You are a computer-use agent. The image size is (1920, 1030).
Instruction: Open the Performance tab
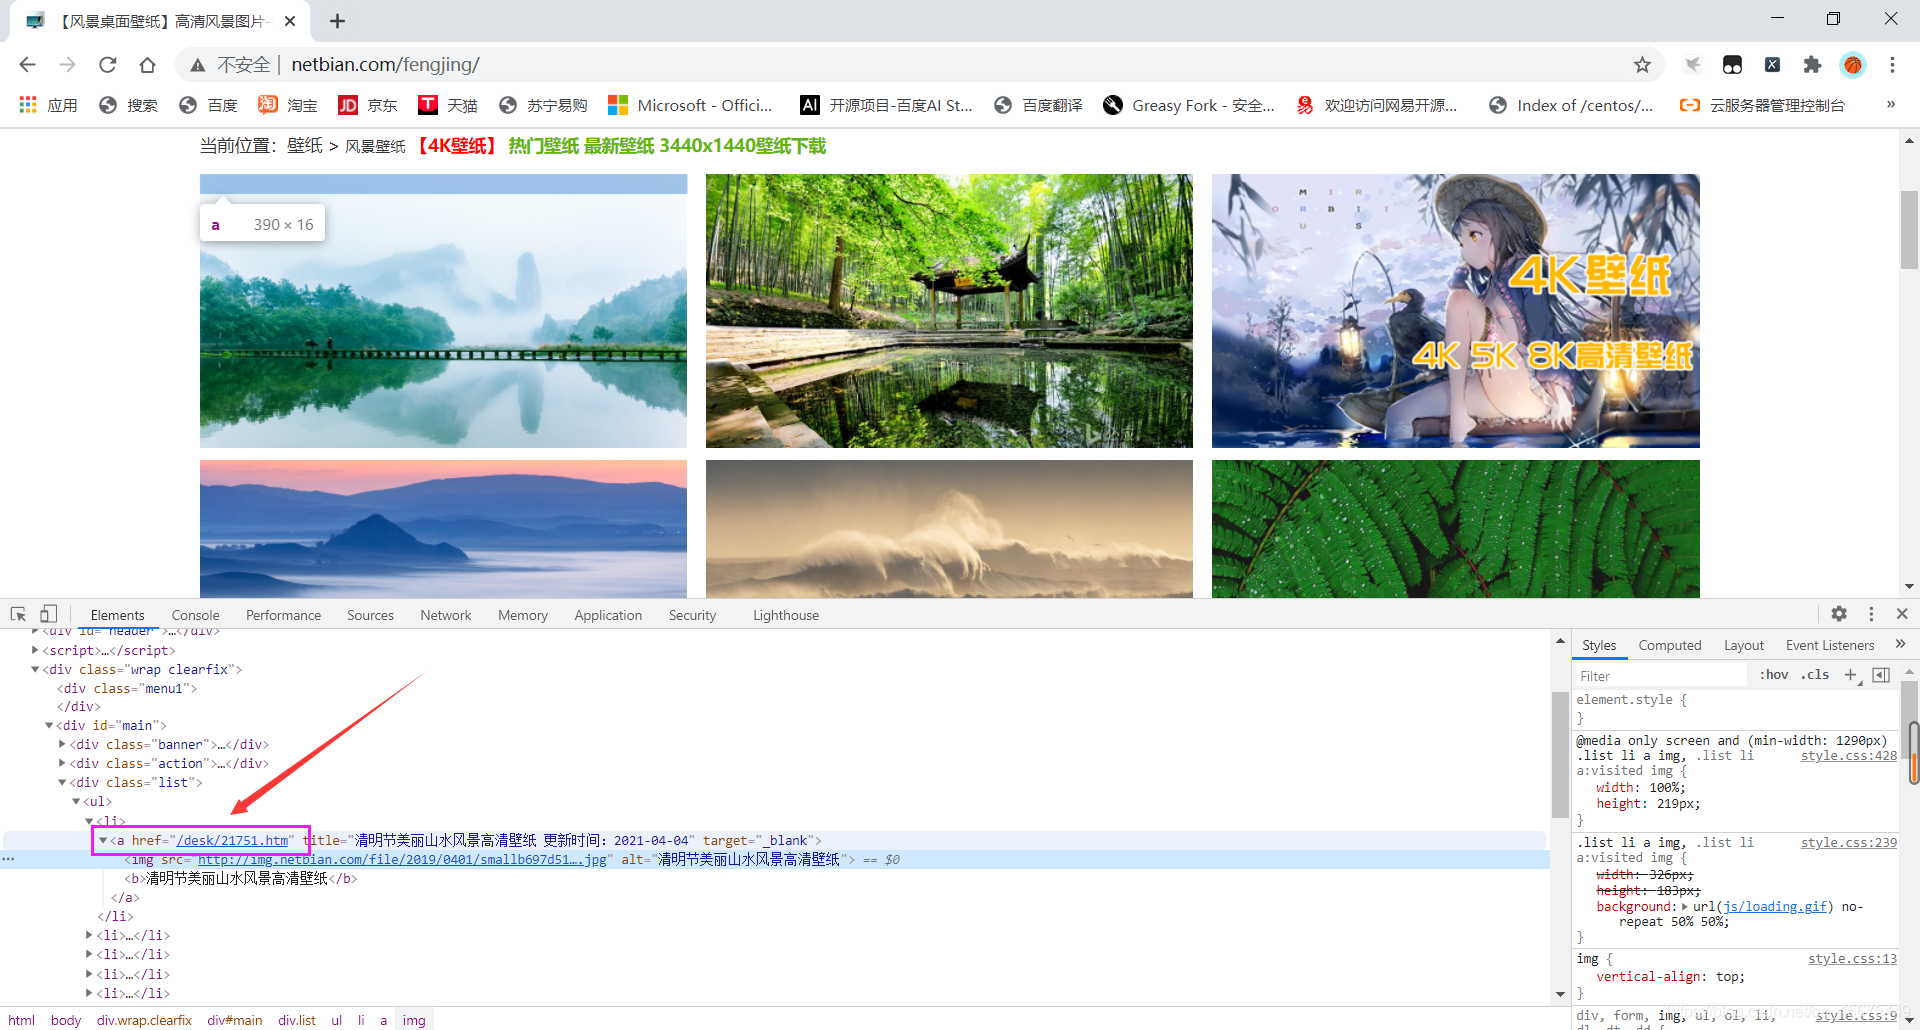point(283,615)
